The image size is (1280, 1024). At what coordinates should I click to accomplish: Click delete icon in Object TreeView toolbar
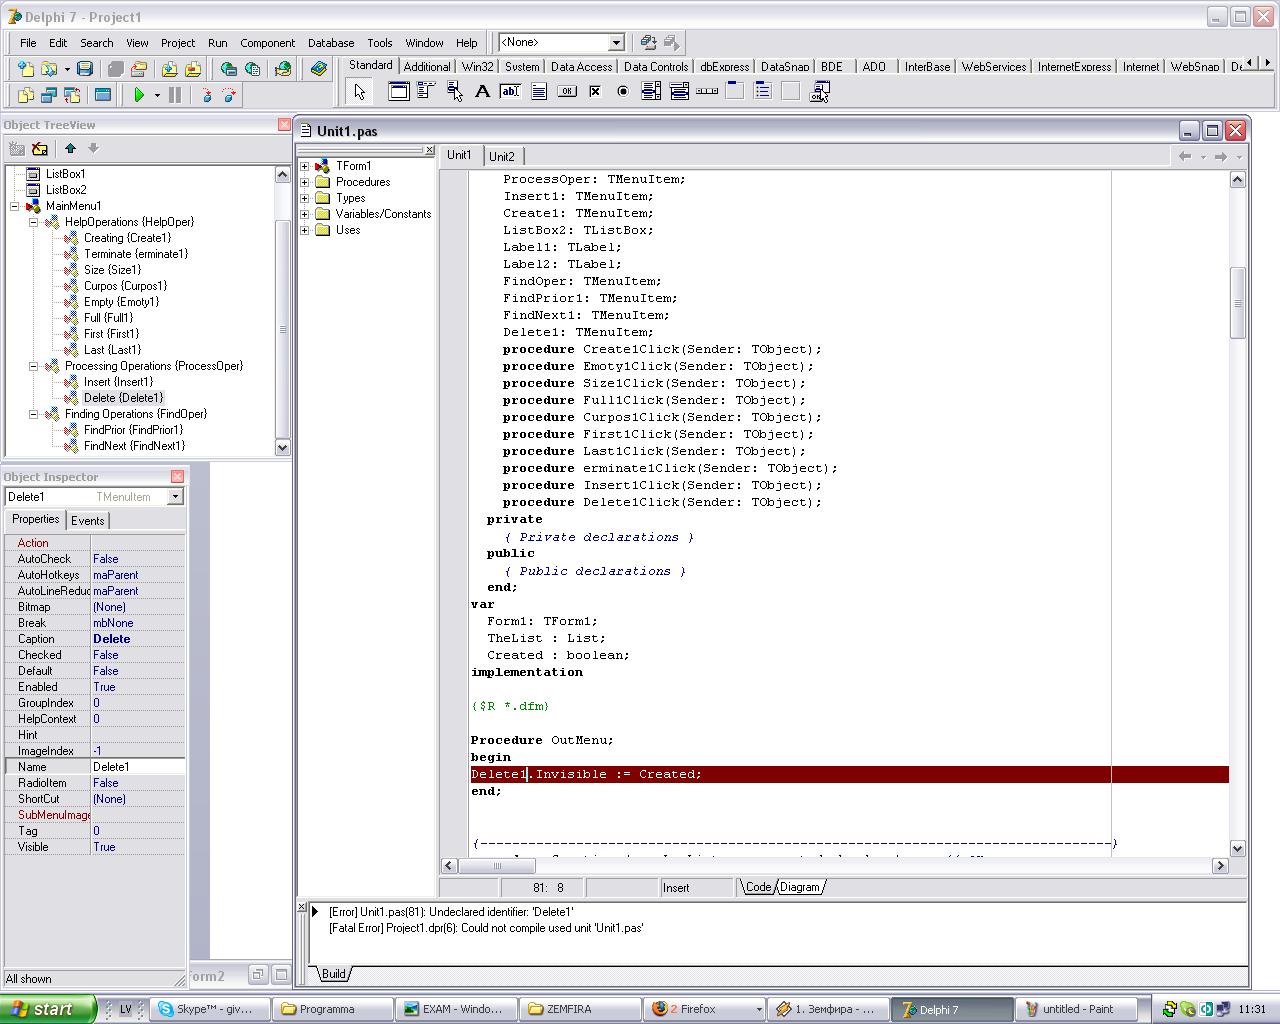[x=40, y=149]
